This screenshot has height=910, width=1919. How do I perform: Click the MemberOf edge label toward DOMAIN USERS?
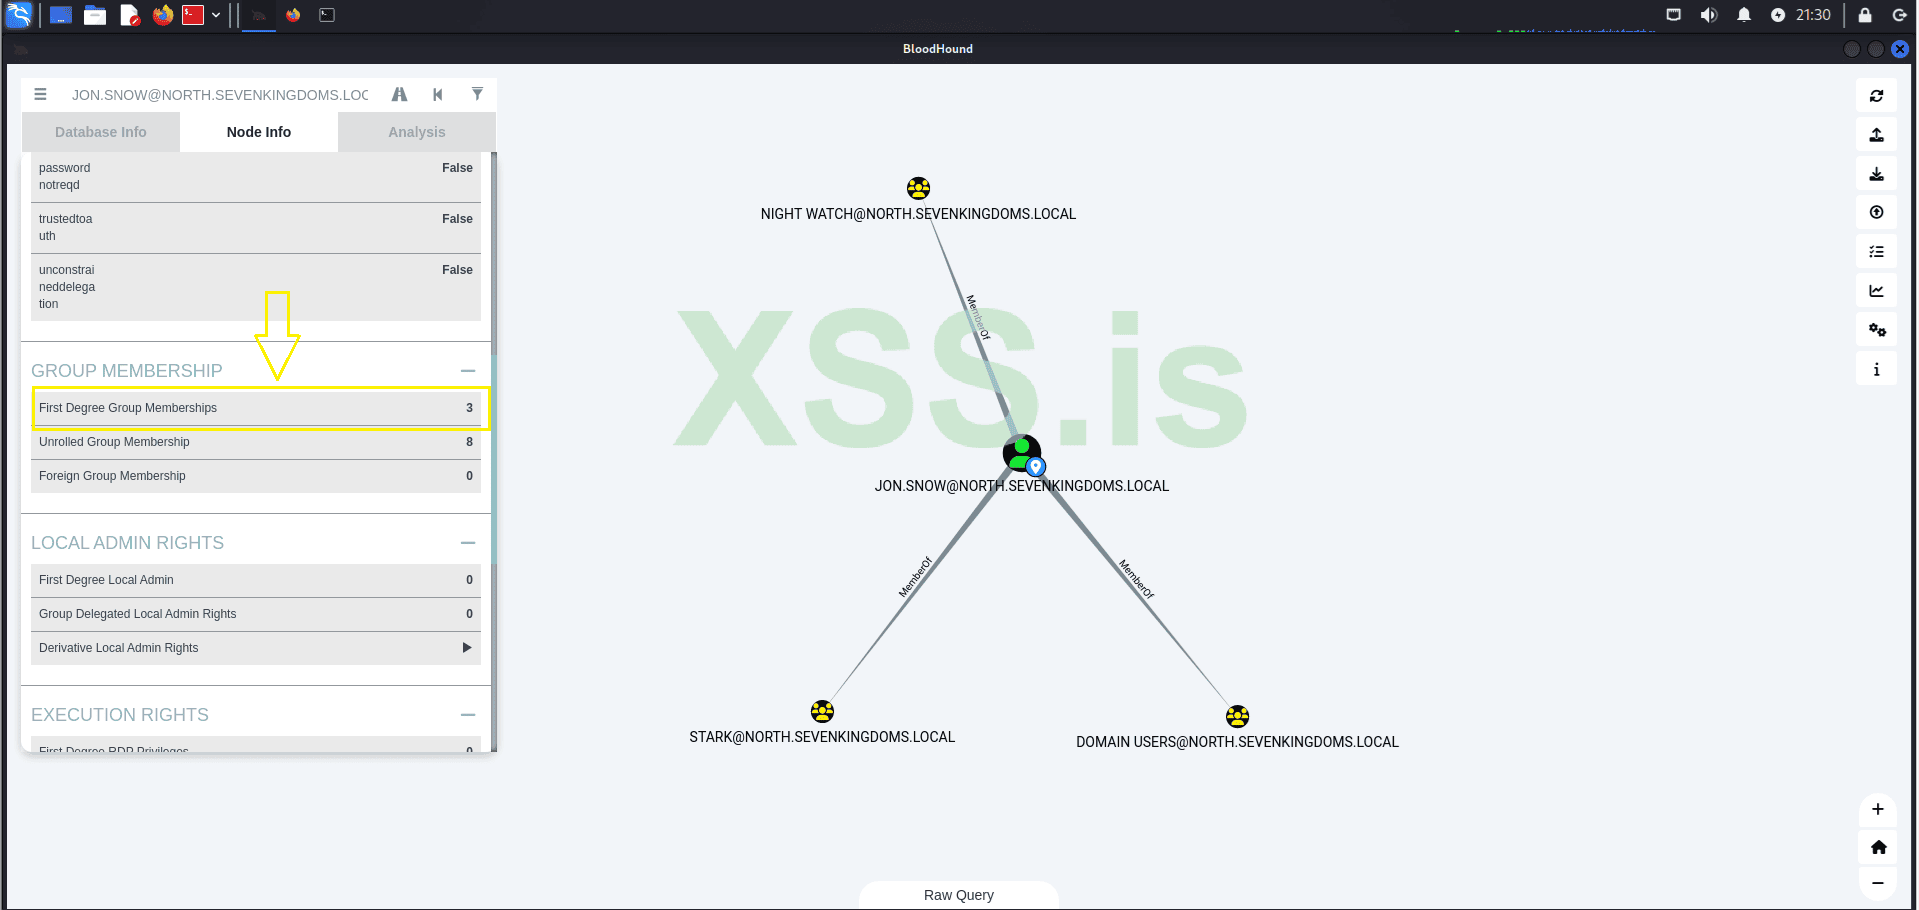(1136, 579)
